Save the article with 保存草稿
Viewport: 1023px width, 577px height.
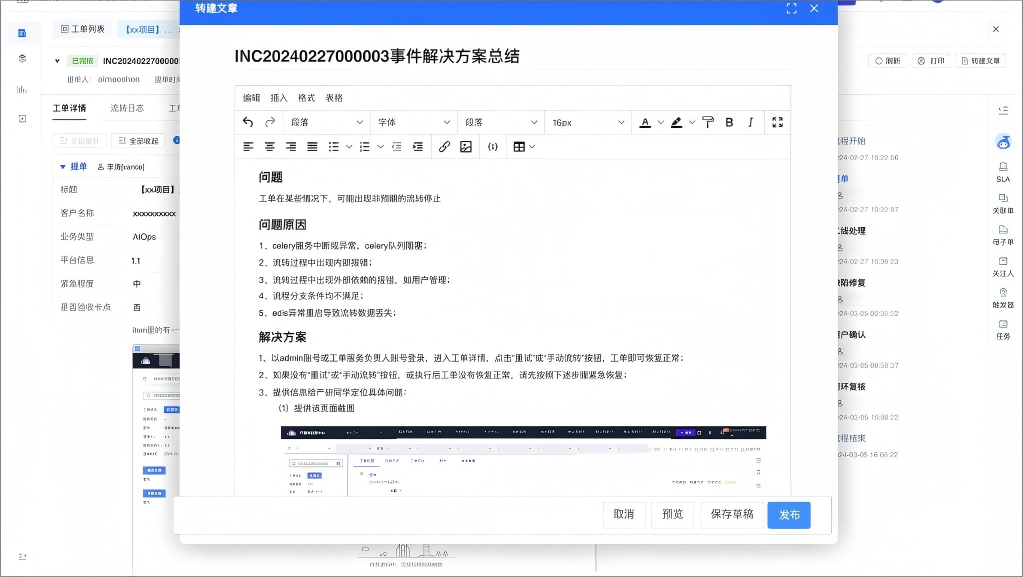click(x=732, y=514)
